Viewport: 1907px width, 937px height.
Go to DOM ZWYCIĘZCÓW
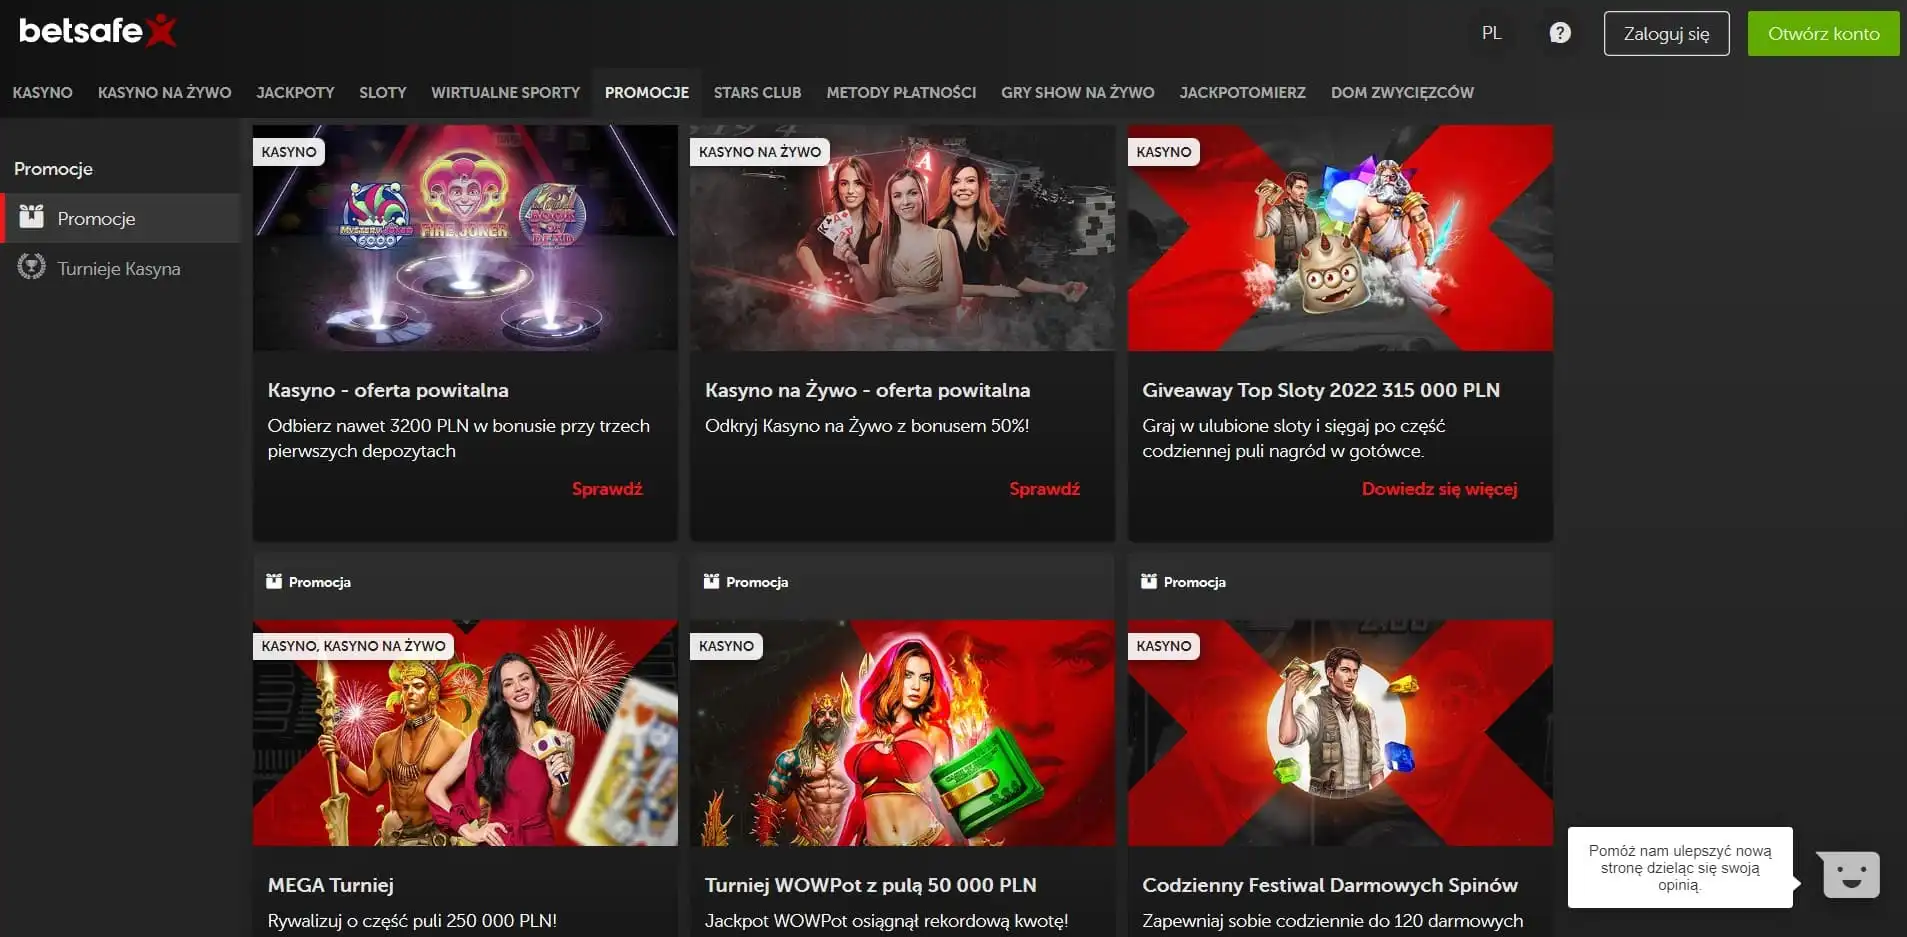(1402, 92)
